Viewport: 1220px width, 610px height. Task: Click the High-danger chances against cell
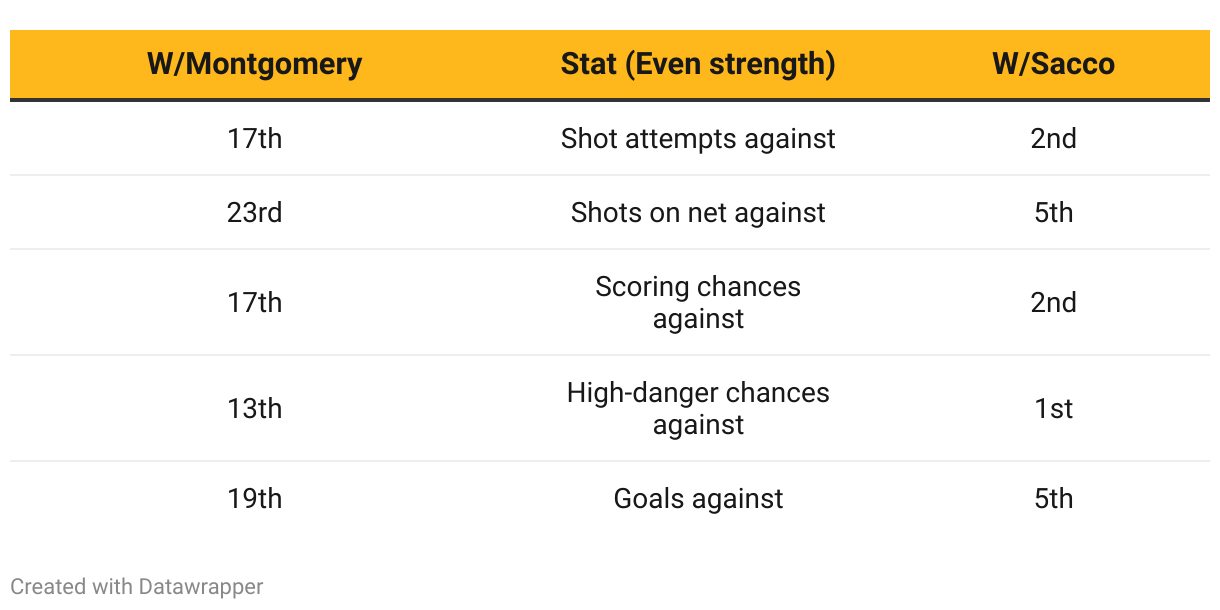(x=698, y=408)
